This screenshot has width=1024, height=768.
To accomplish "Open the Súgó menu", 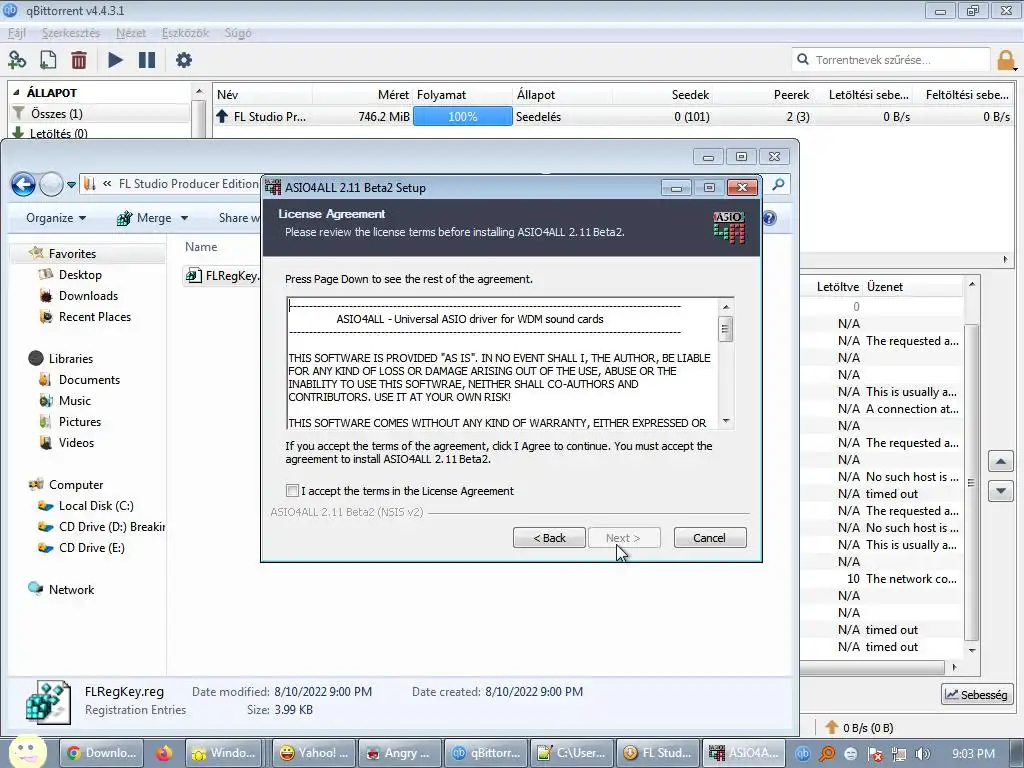I will point(238,33).
